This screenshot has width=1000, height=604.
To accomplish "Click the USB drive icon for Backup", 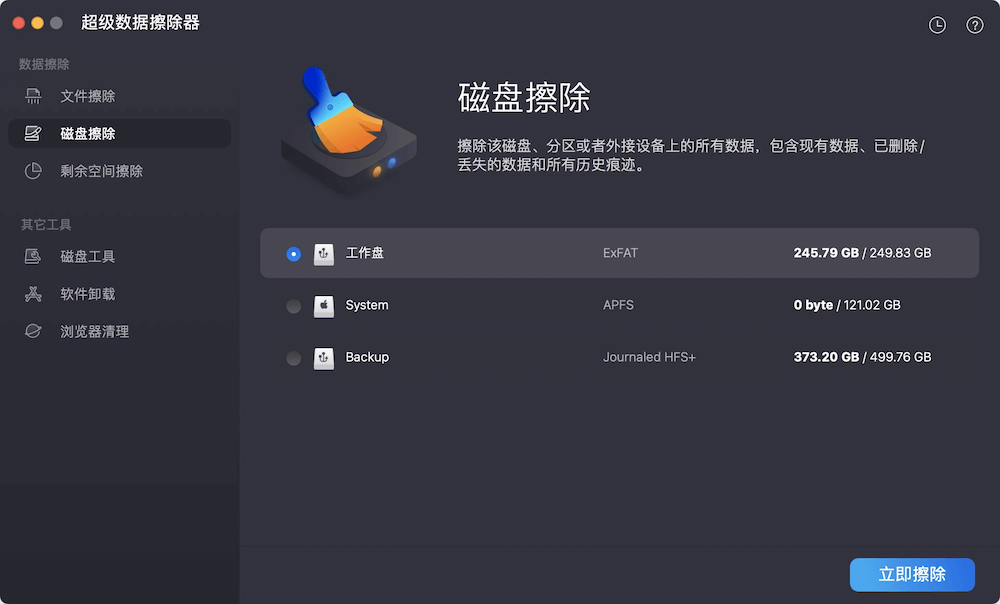I will click(323, 358).
